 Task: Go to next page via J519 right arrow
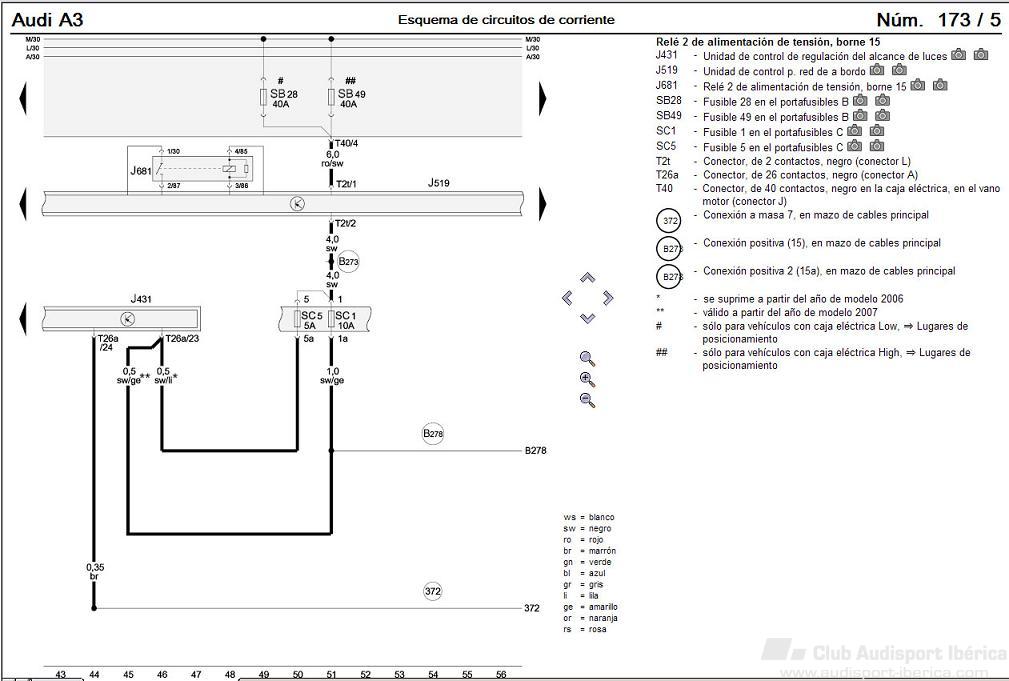[542, 204]
